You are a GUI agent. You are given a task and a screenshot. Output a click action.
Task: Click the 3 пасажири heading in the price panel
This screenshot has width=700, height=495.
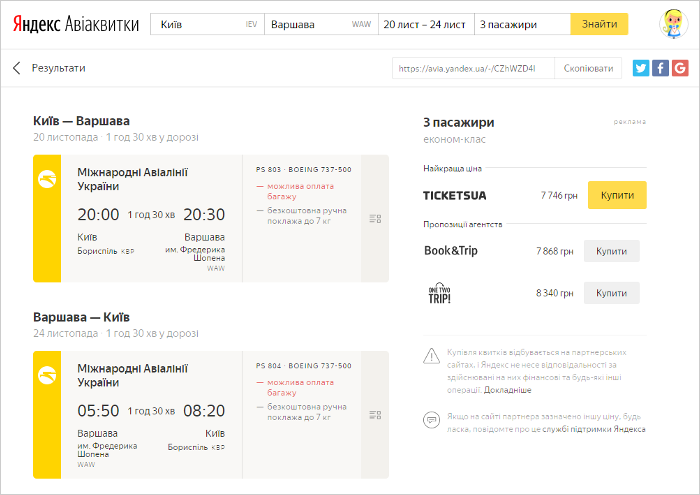point(458,123)
